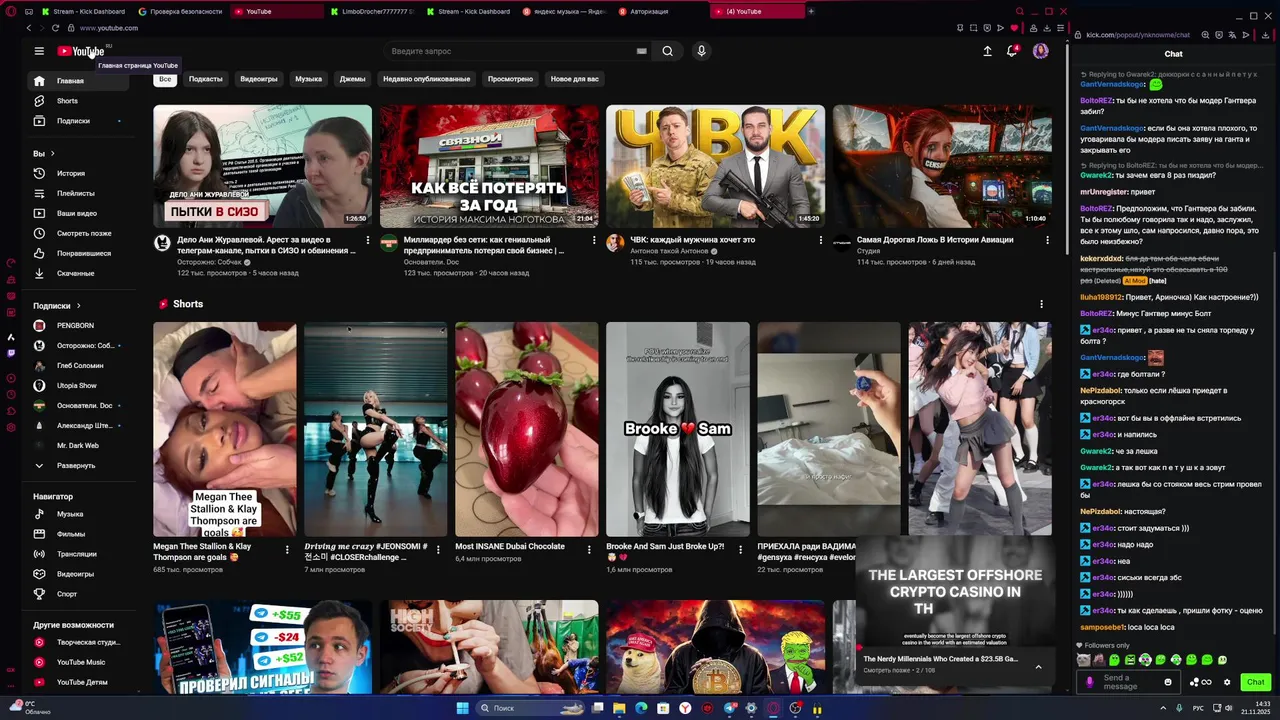Open Brooke and Sam short thumbnail
The image size is (1280, 720).
pos(677,429)
